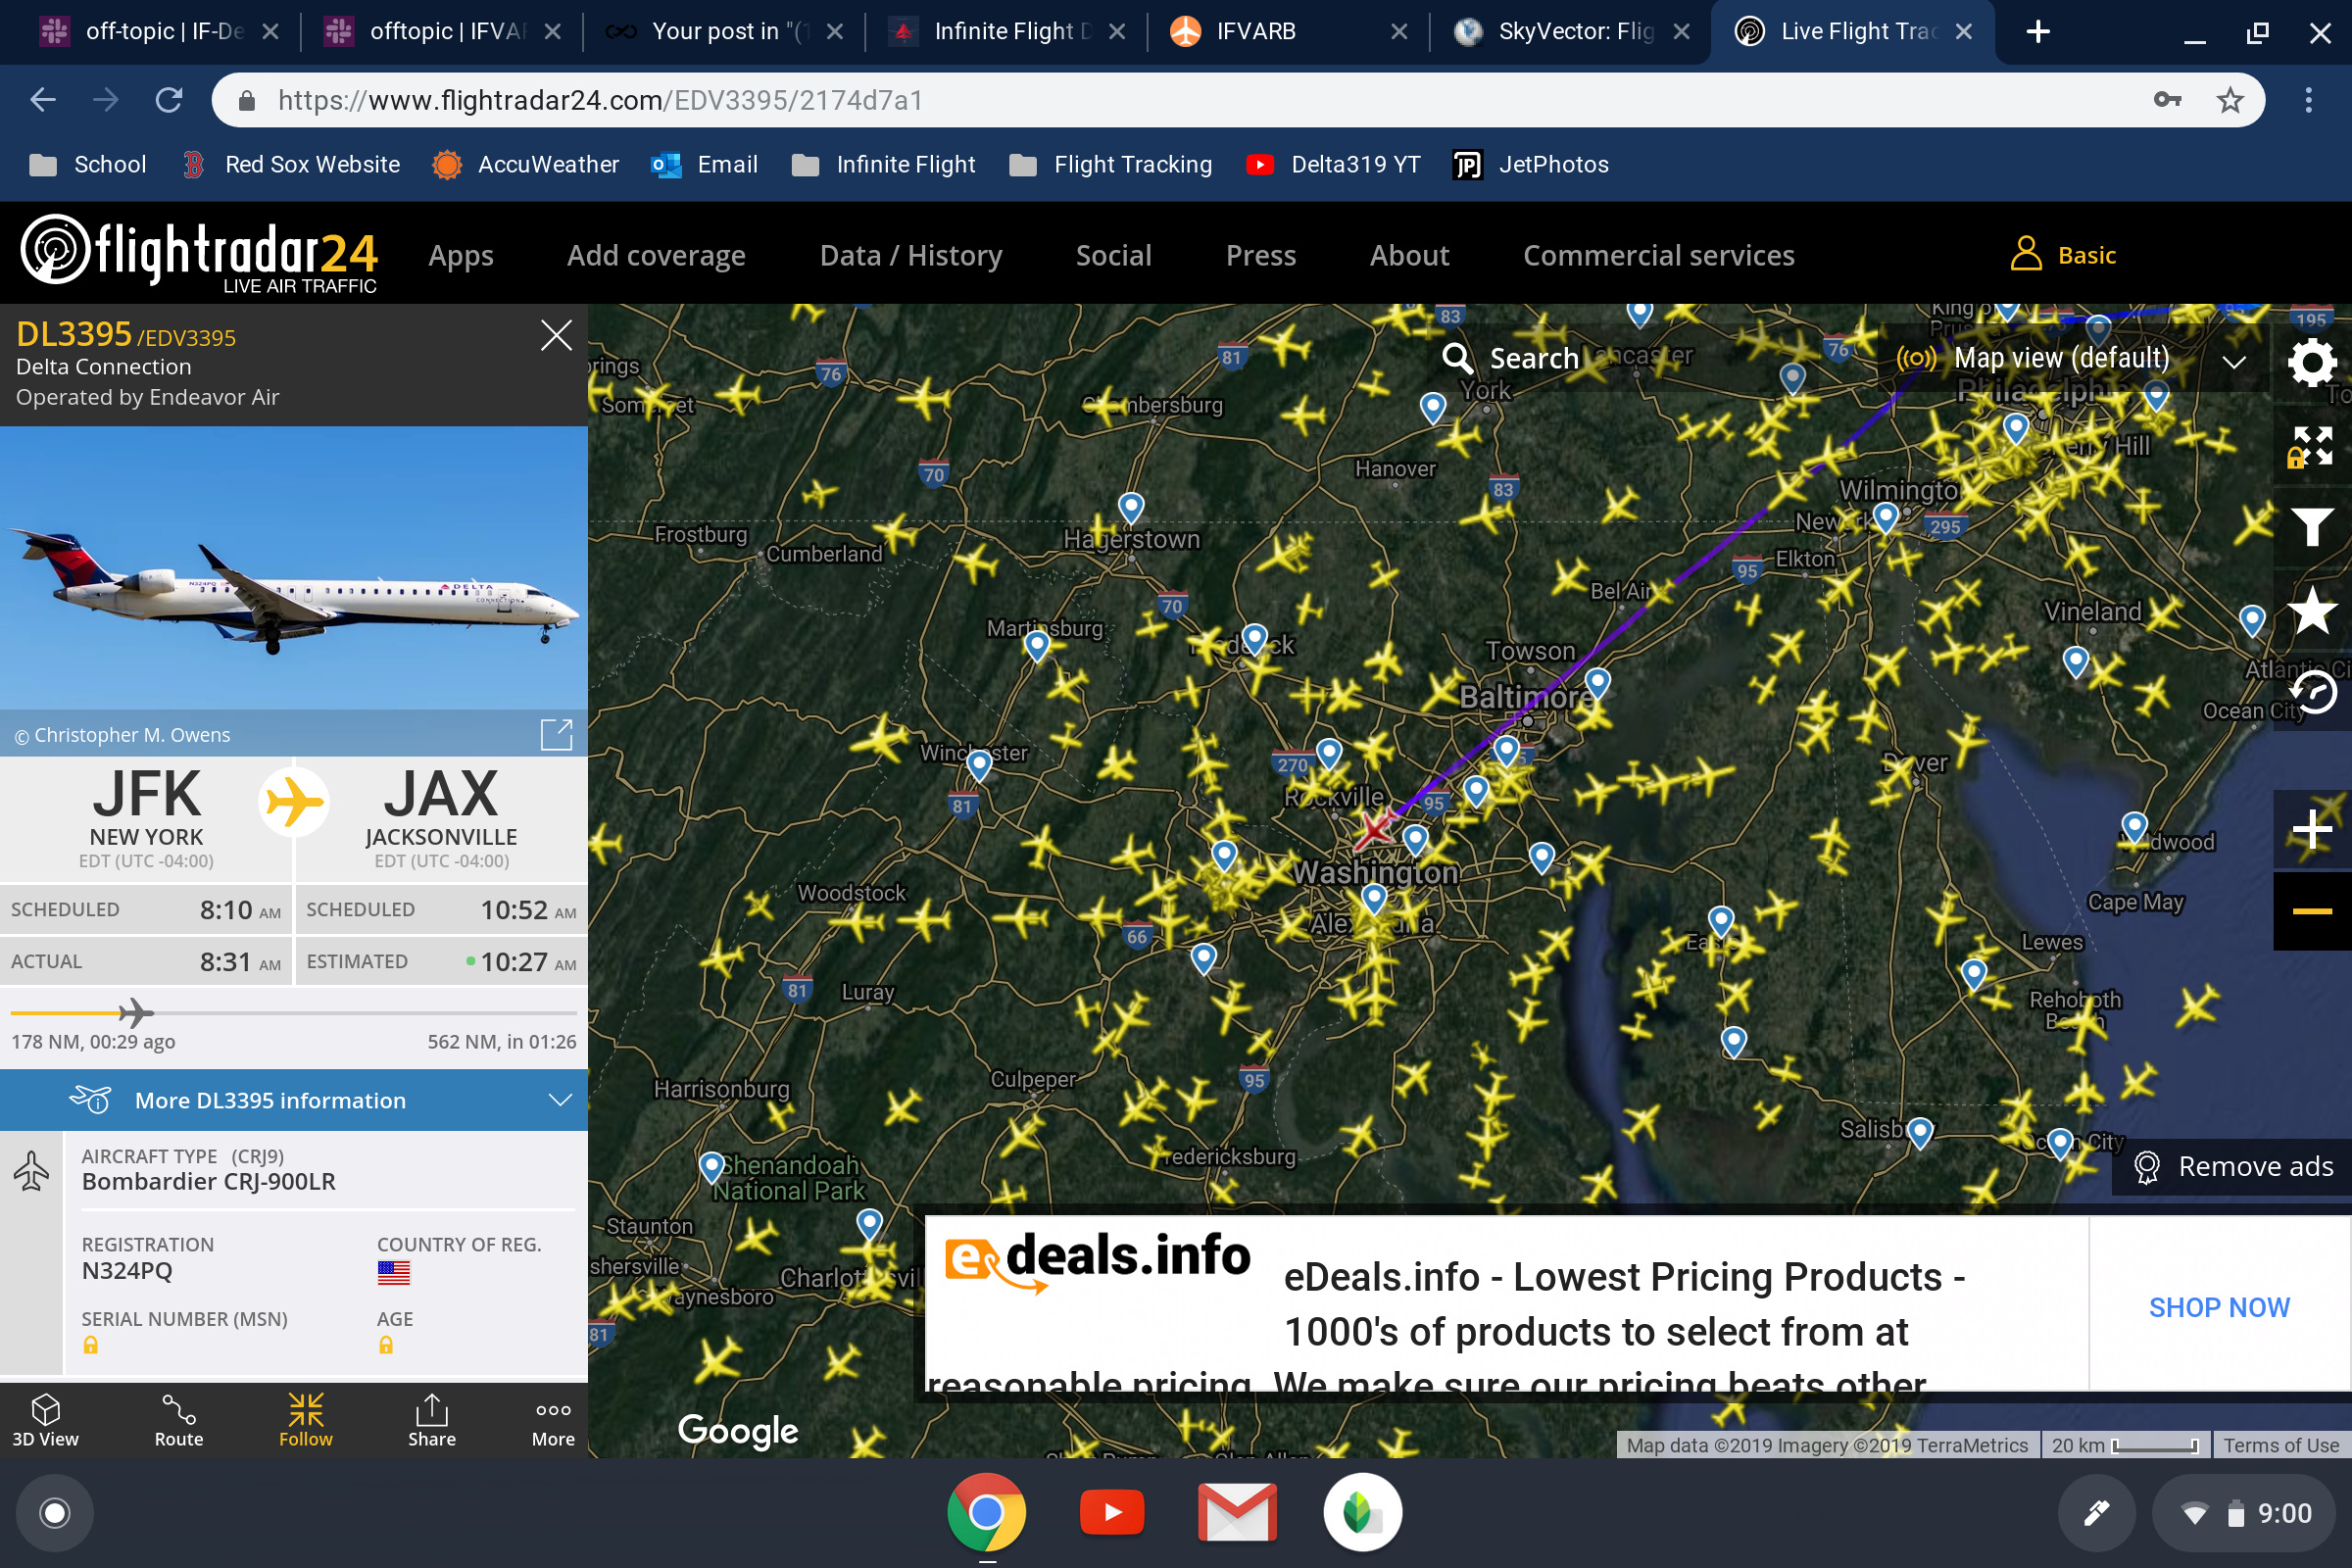
Task: Enlarge the aircraft photo via the expand icon
Action: click(556, 734)
